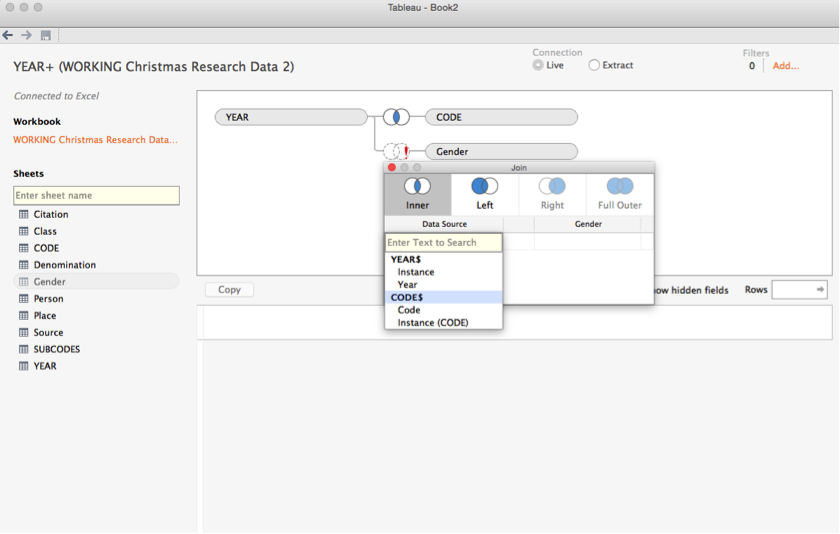The width and height of the screenshot is (840, 534).
Task: Select the Full Outer join type
Action: pos(620,194)
